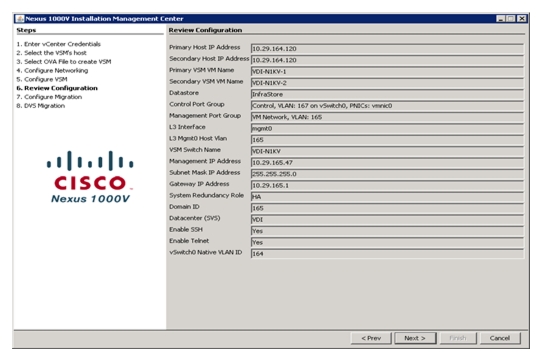The width and height of the screenshot is (543, 362).
Task: Click the Primary Host IP Address field
Action: [388, 49]
